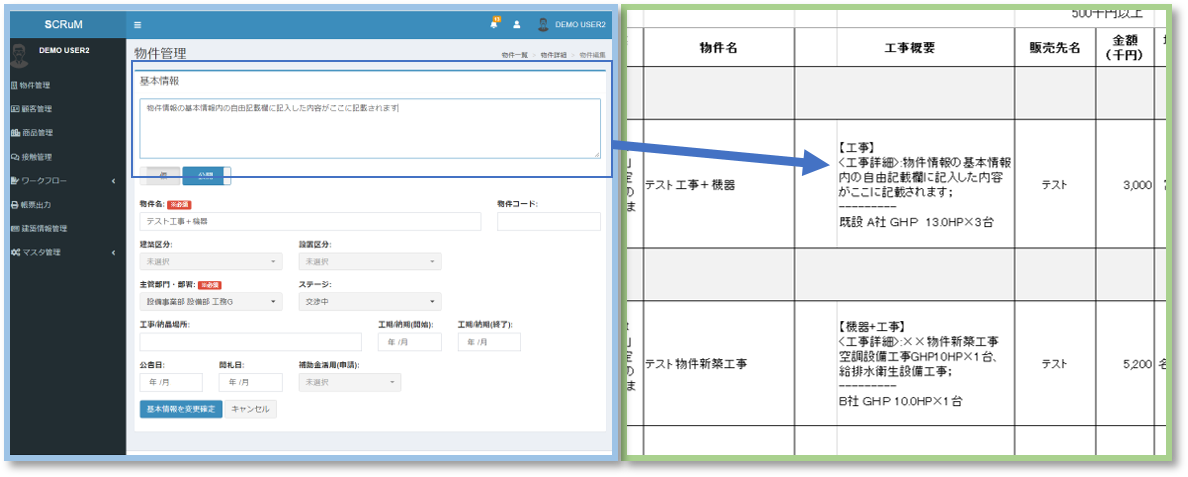The image size is (1188, 477).
Task: Open the 主管部門・部署 dropdown
Action: pos(211,301)
